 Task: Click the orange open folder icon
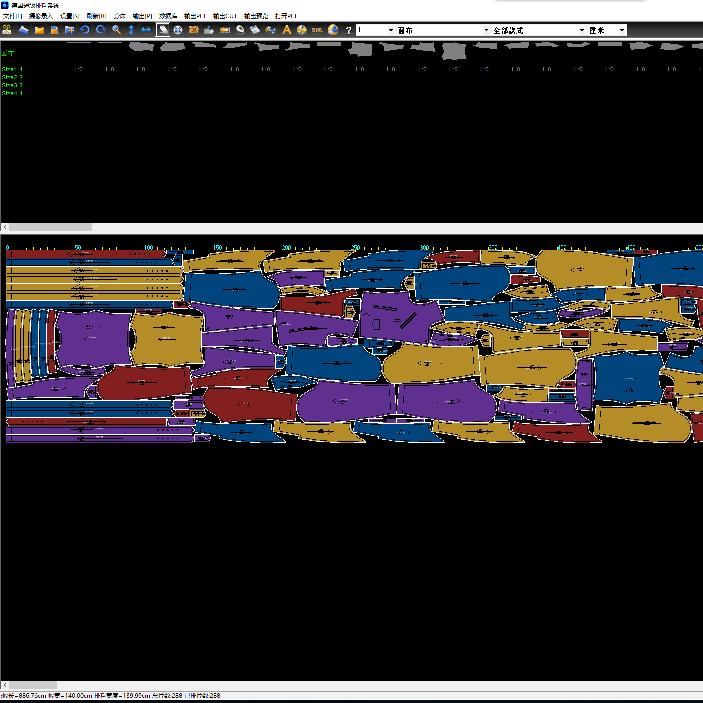point(39,30)
